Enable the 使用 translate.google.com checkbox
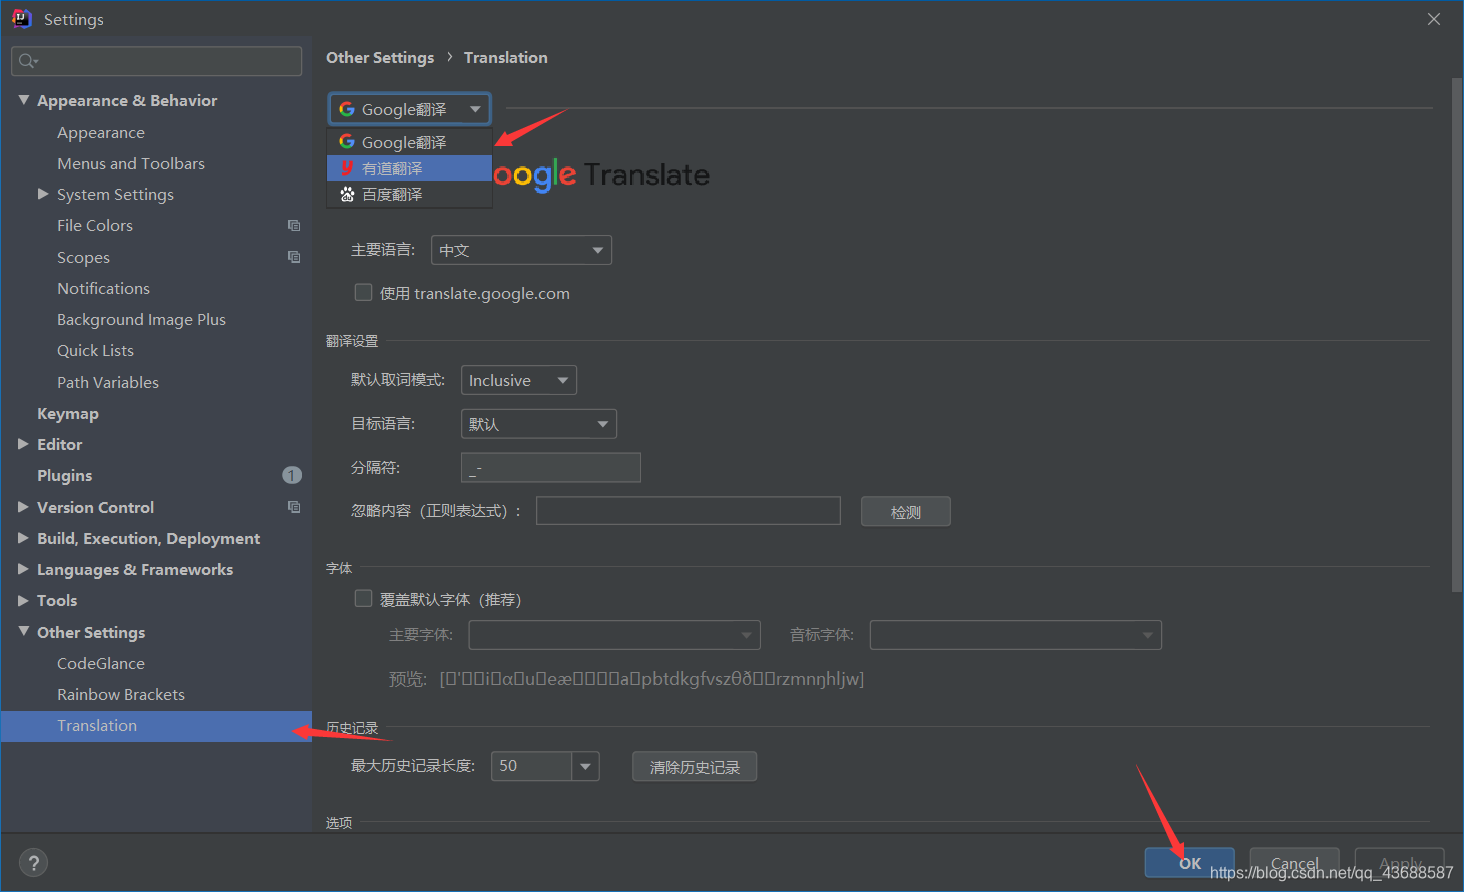Image resolution: width=1464 pixels, height=892 pixels. pos(363,292)
